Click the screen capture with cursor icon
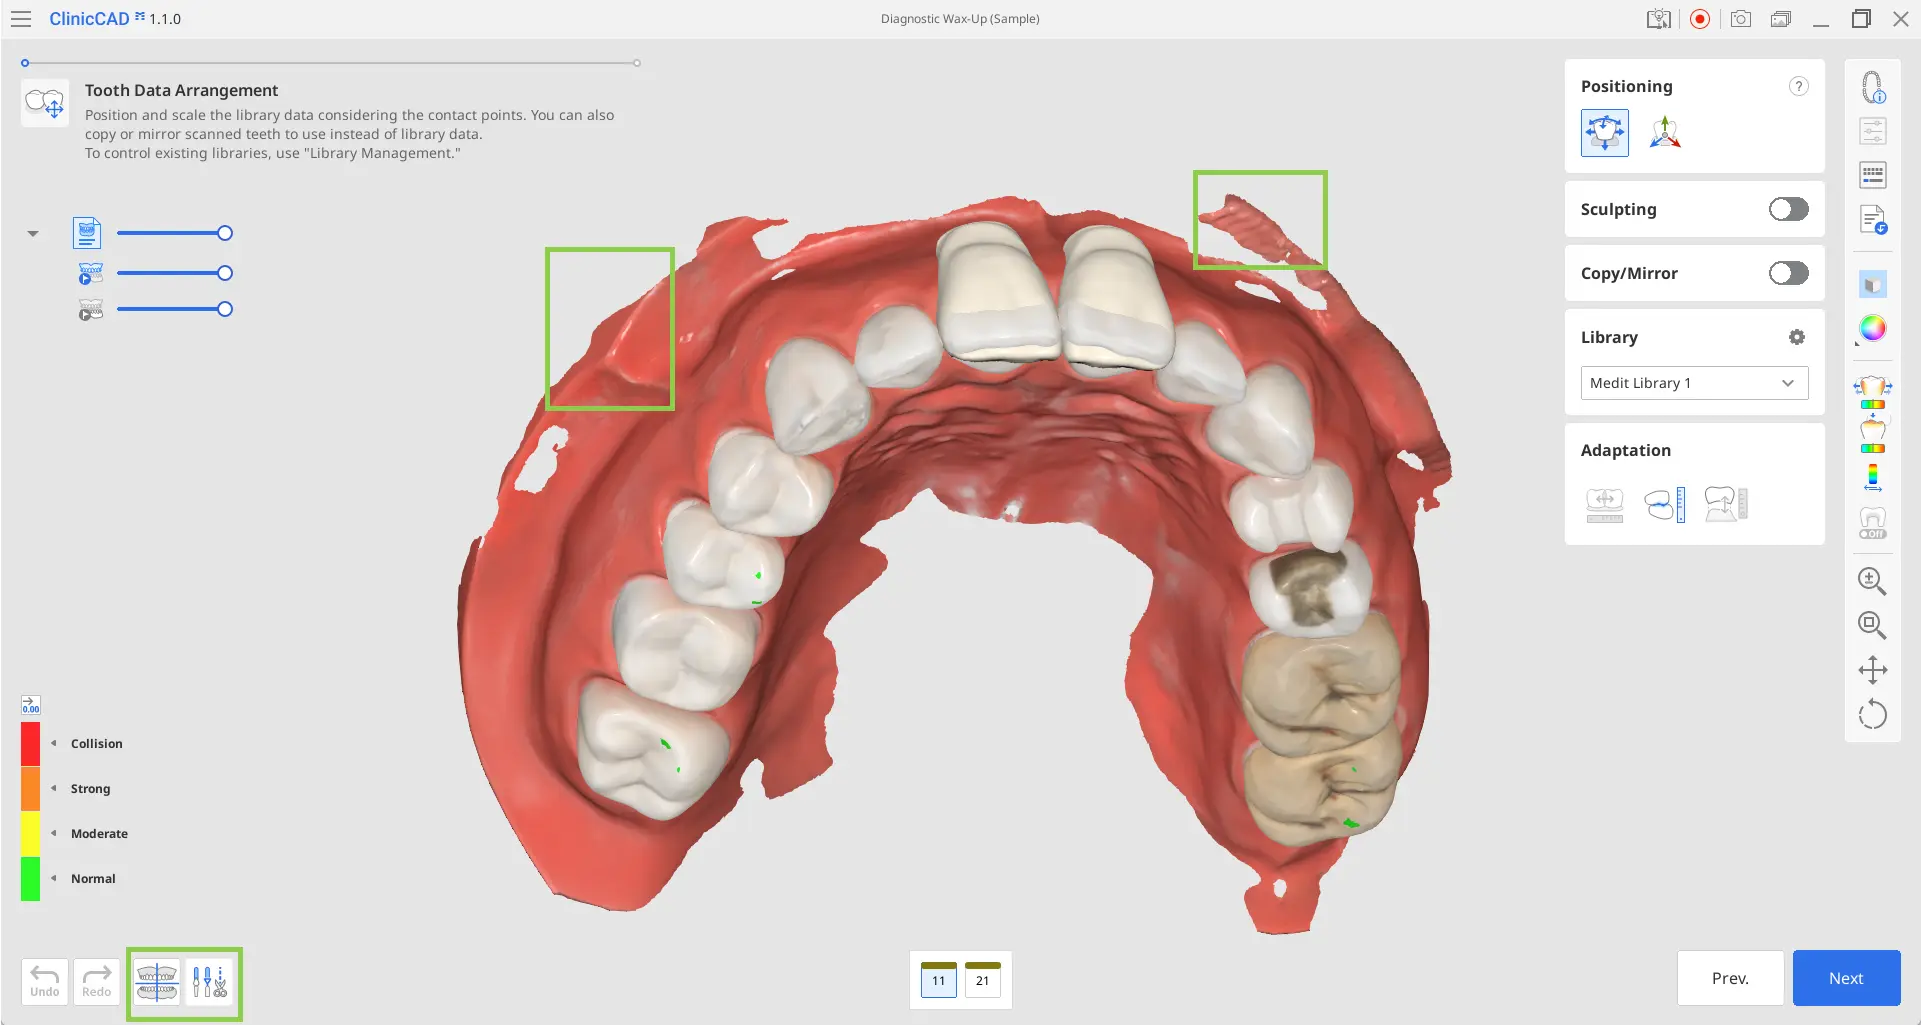The height and width of the screenshot is (1025, 1921). [1659, 19]
